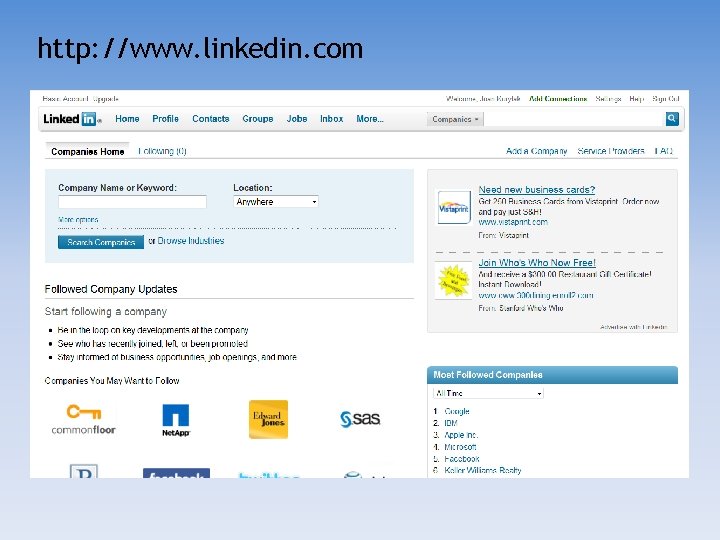Open the Profile menu item
The width and height of the screenshot is (720, 540).
pos(165,119)
